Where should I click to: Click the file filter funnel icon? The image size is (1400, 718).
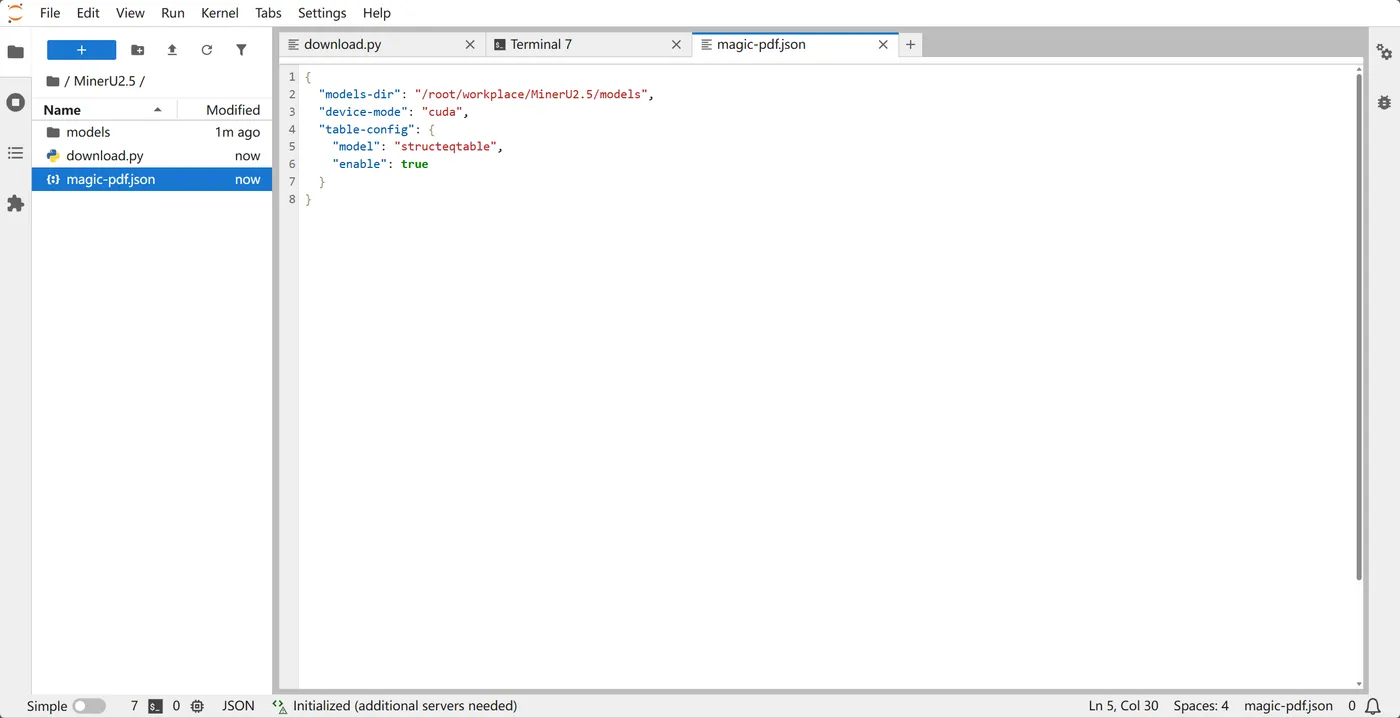241,50
